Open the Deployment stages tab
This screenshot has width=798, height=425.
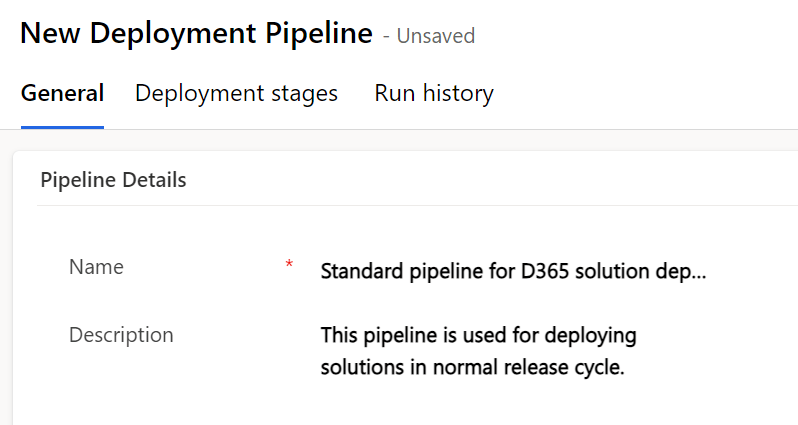tap(236, 94)
